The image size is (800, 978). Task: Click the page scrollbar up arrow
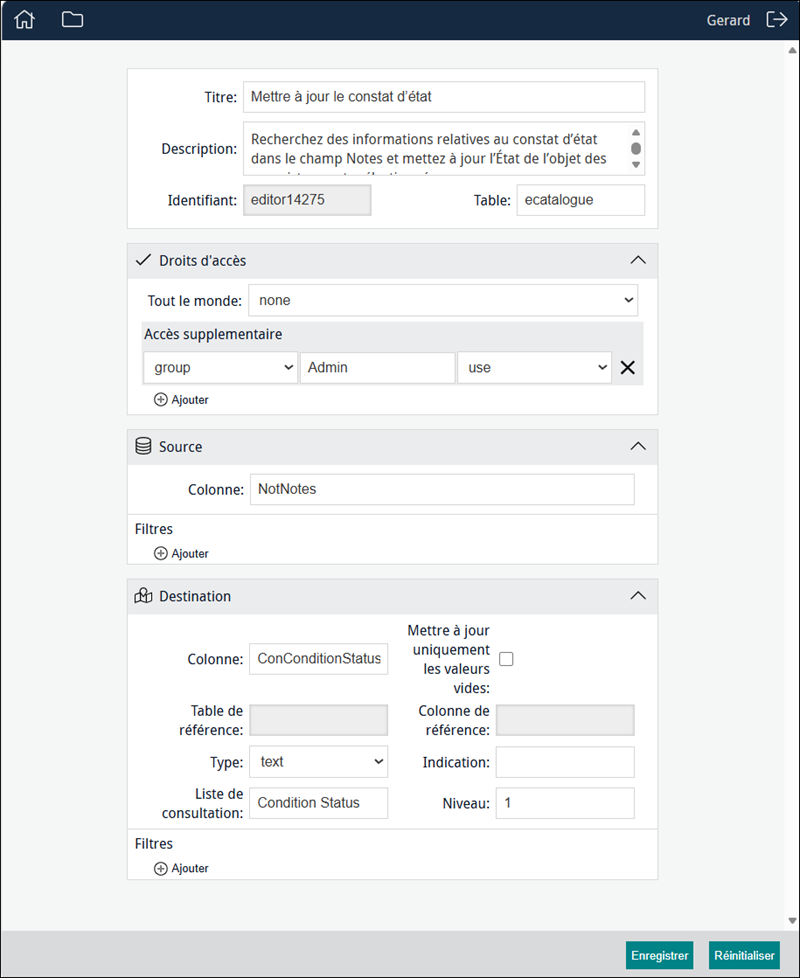click(x=793, y=50)
